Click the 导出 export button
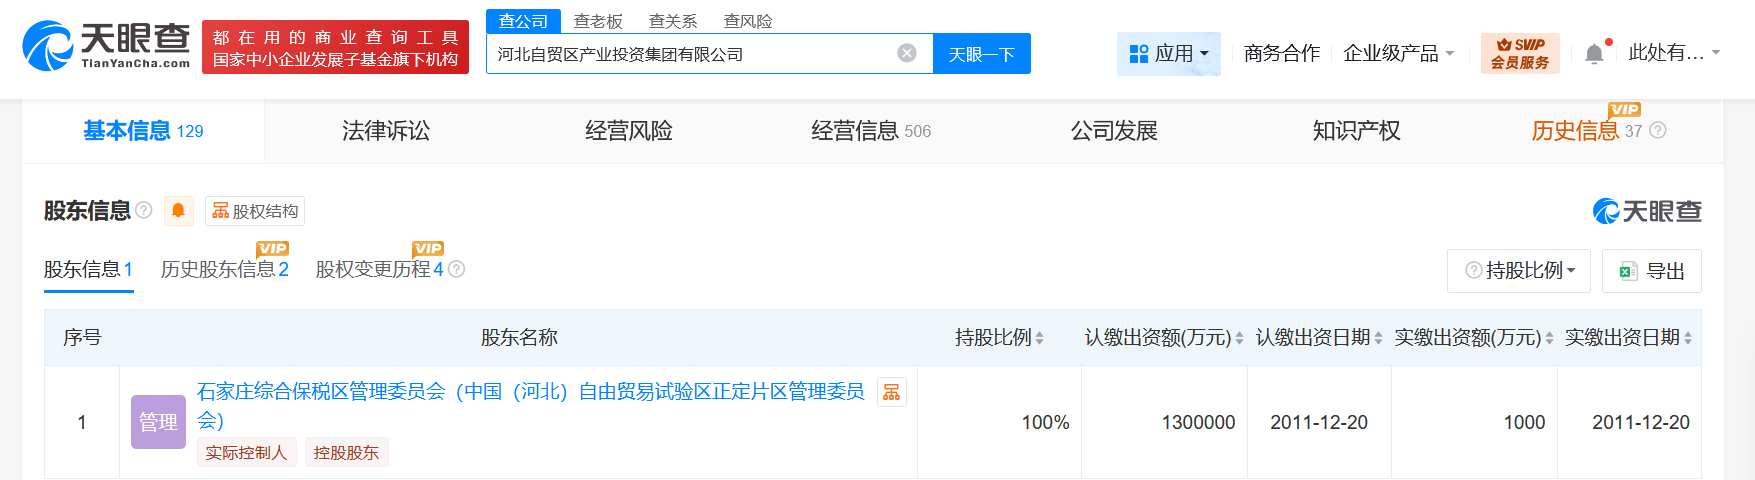This screenshot has height=480, width=1755. click(1652, 271)
